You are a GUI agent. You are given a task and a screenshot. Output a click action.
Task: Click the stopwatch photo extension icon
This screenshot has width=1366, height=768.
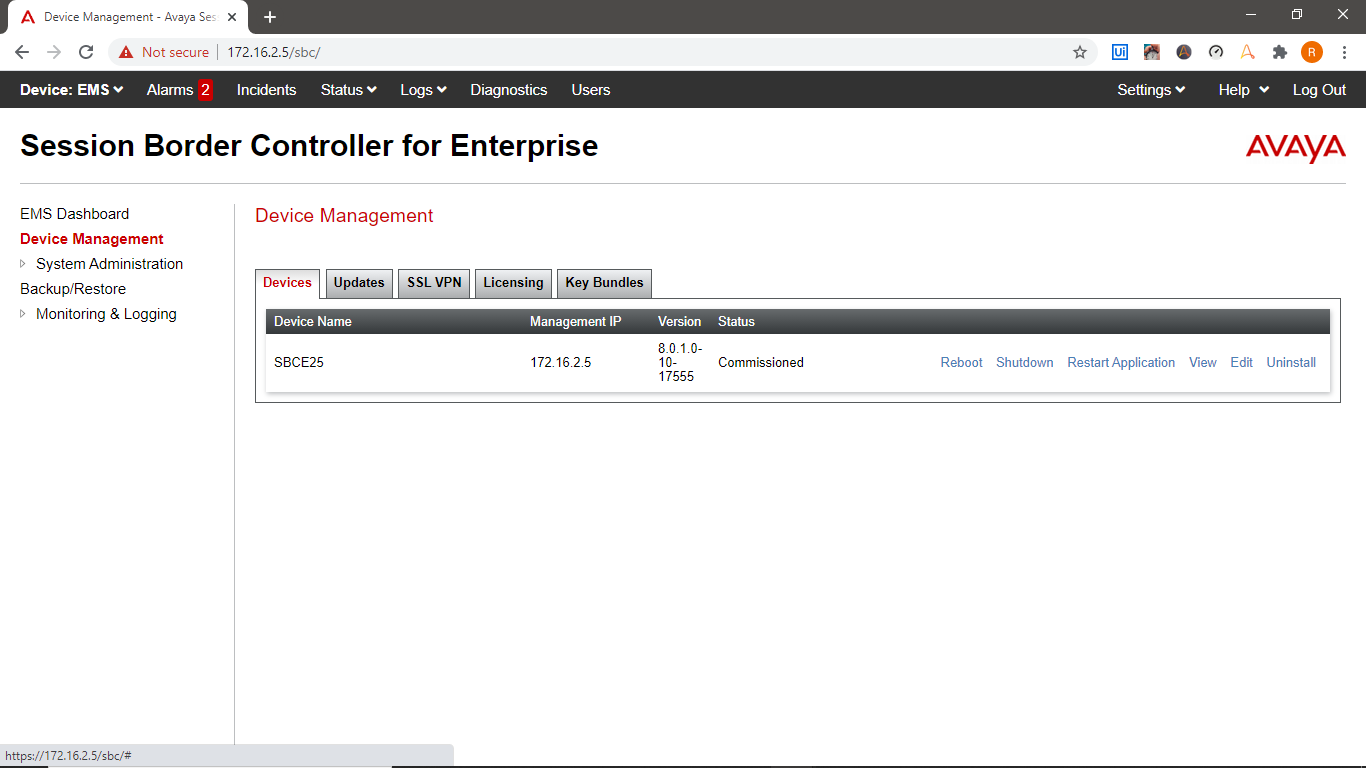[1152, 52]
